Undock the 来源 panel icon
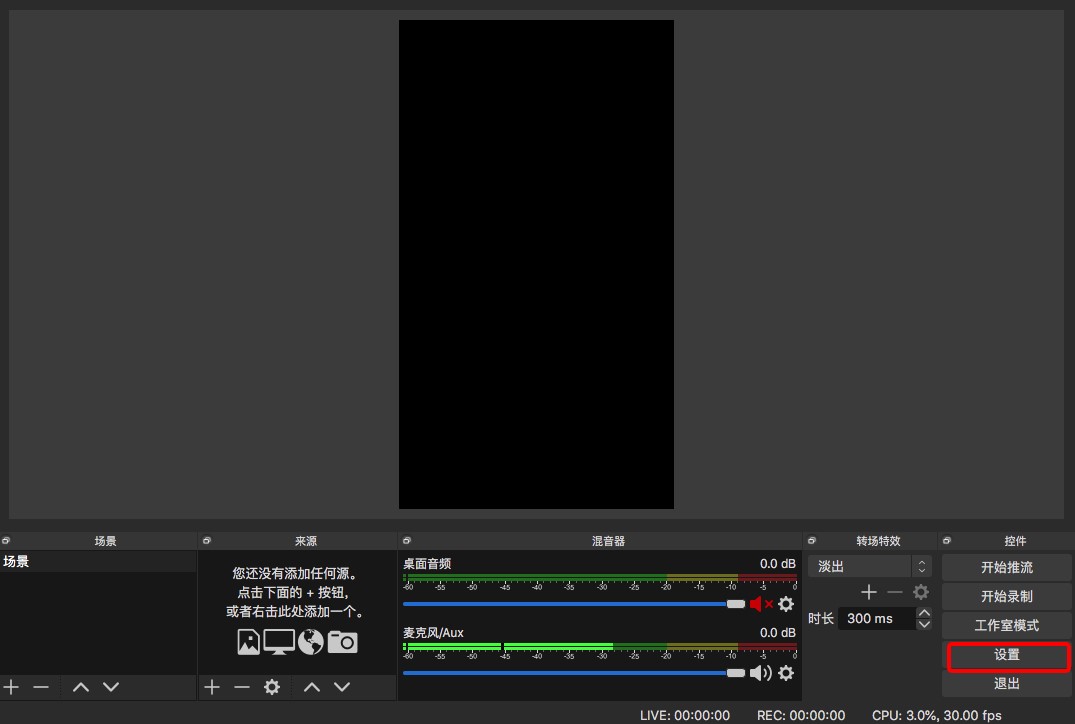Image resolution: width=1075 pixels, height=724 pixels. click(206, 540)
